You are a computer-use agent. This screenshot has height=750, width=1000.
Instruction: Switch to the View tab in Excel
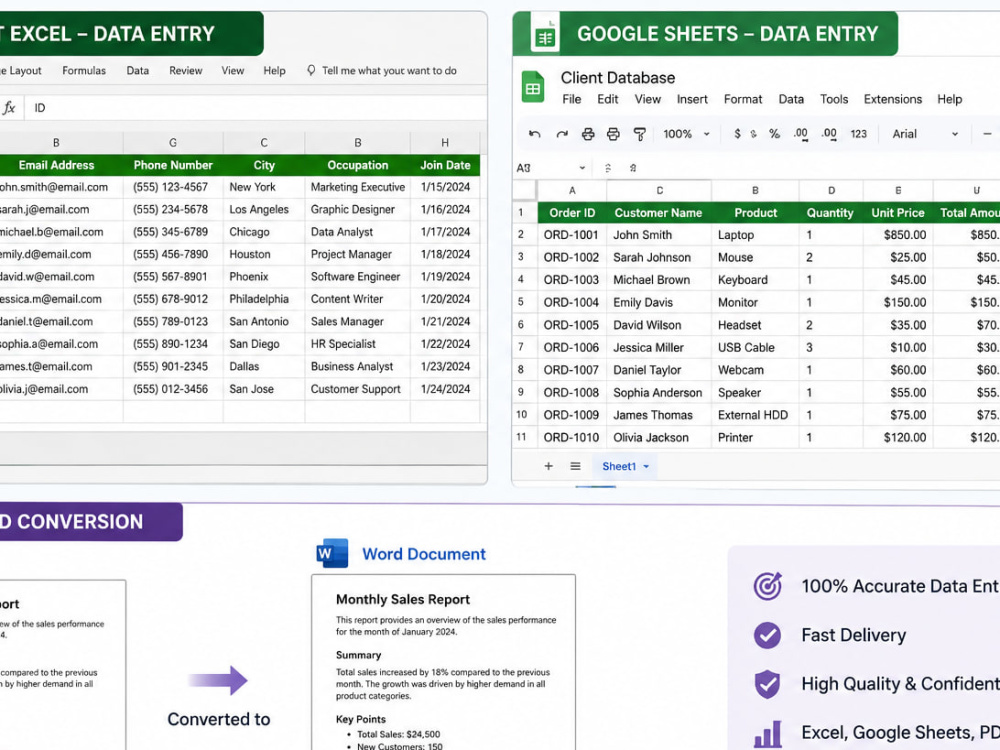(233, 71)
